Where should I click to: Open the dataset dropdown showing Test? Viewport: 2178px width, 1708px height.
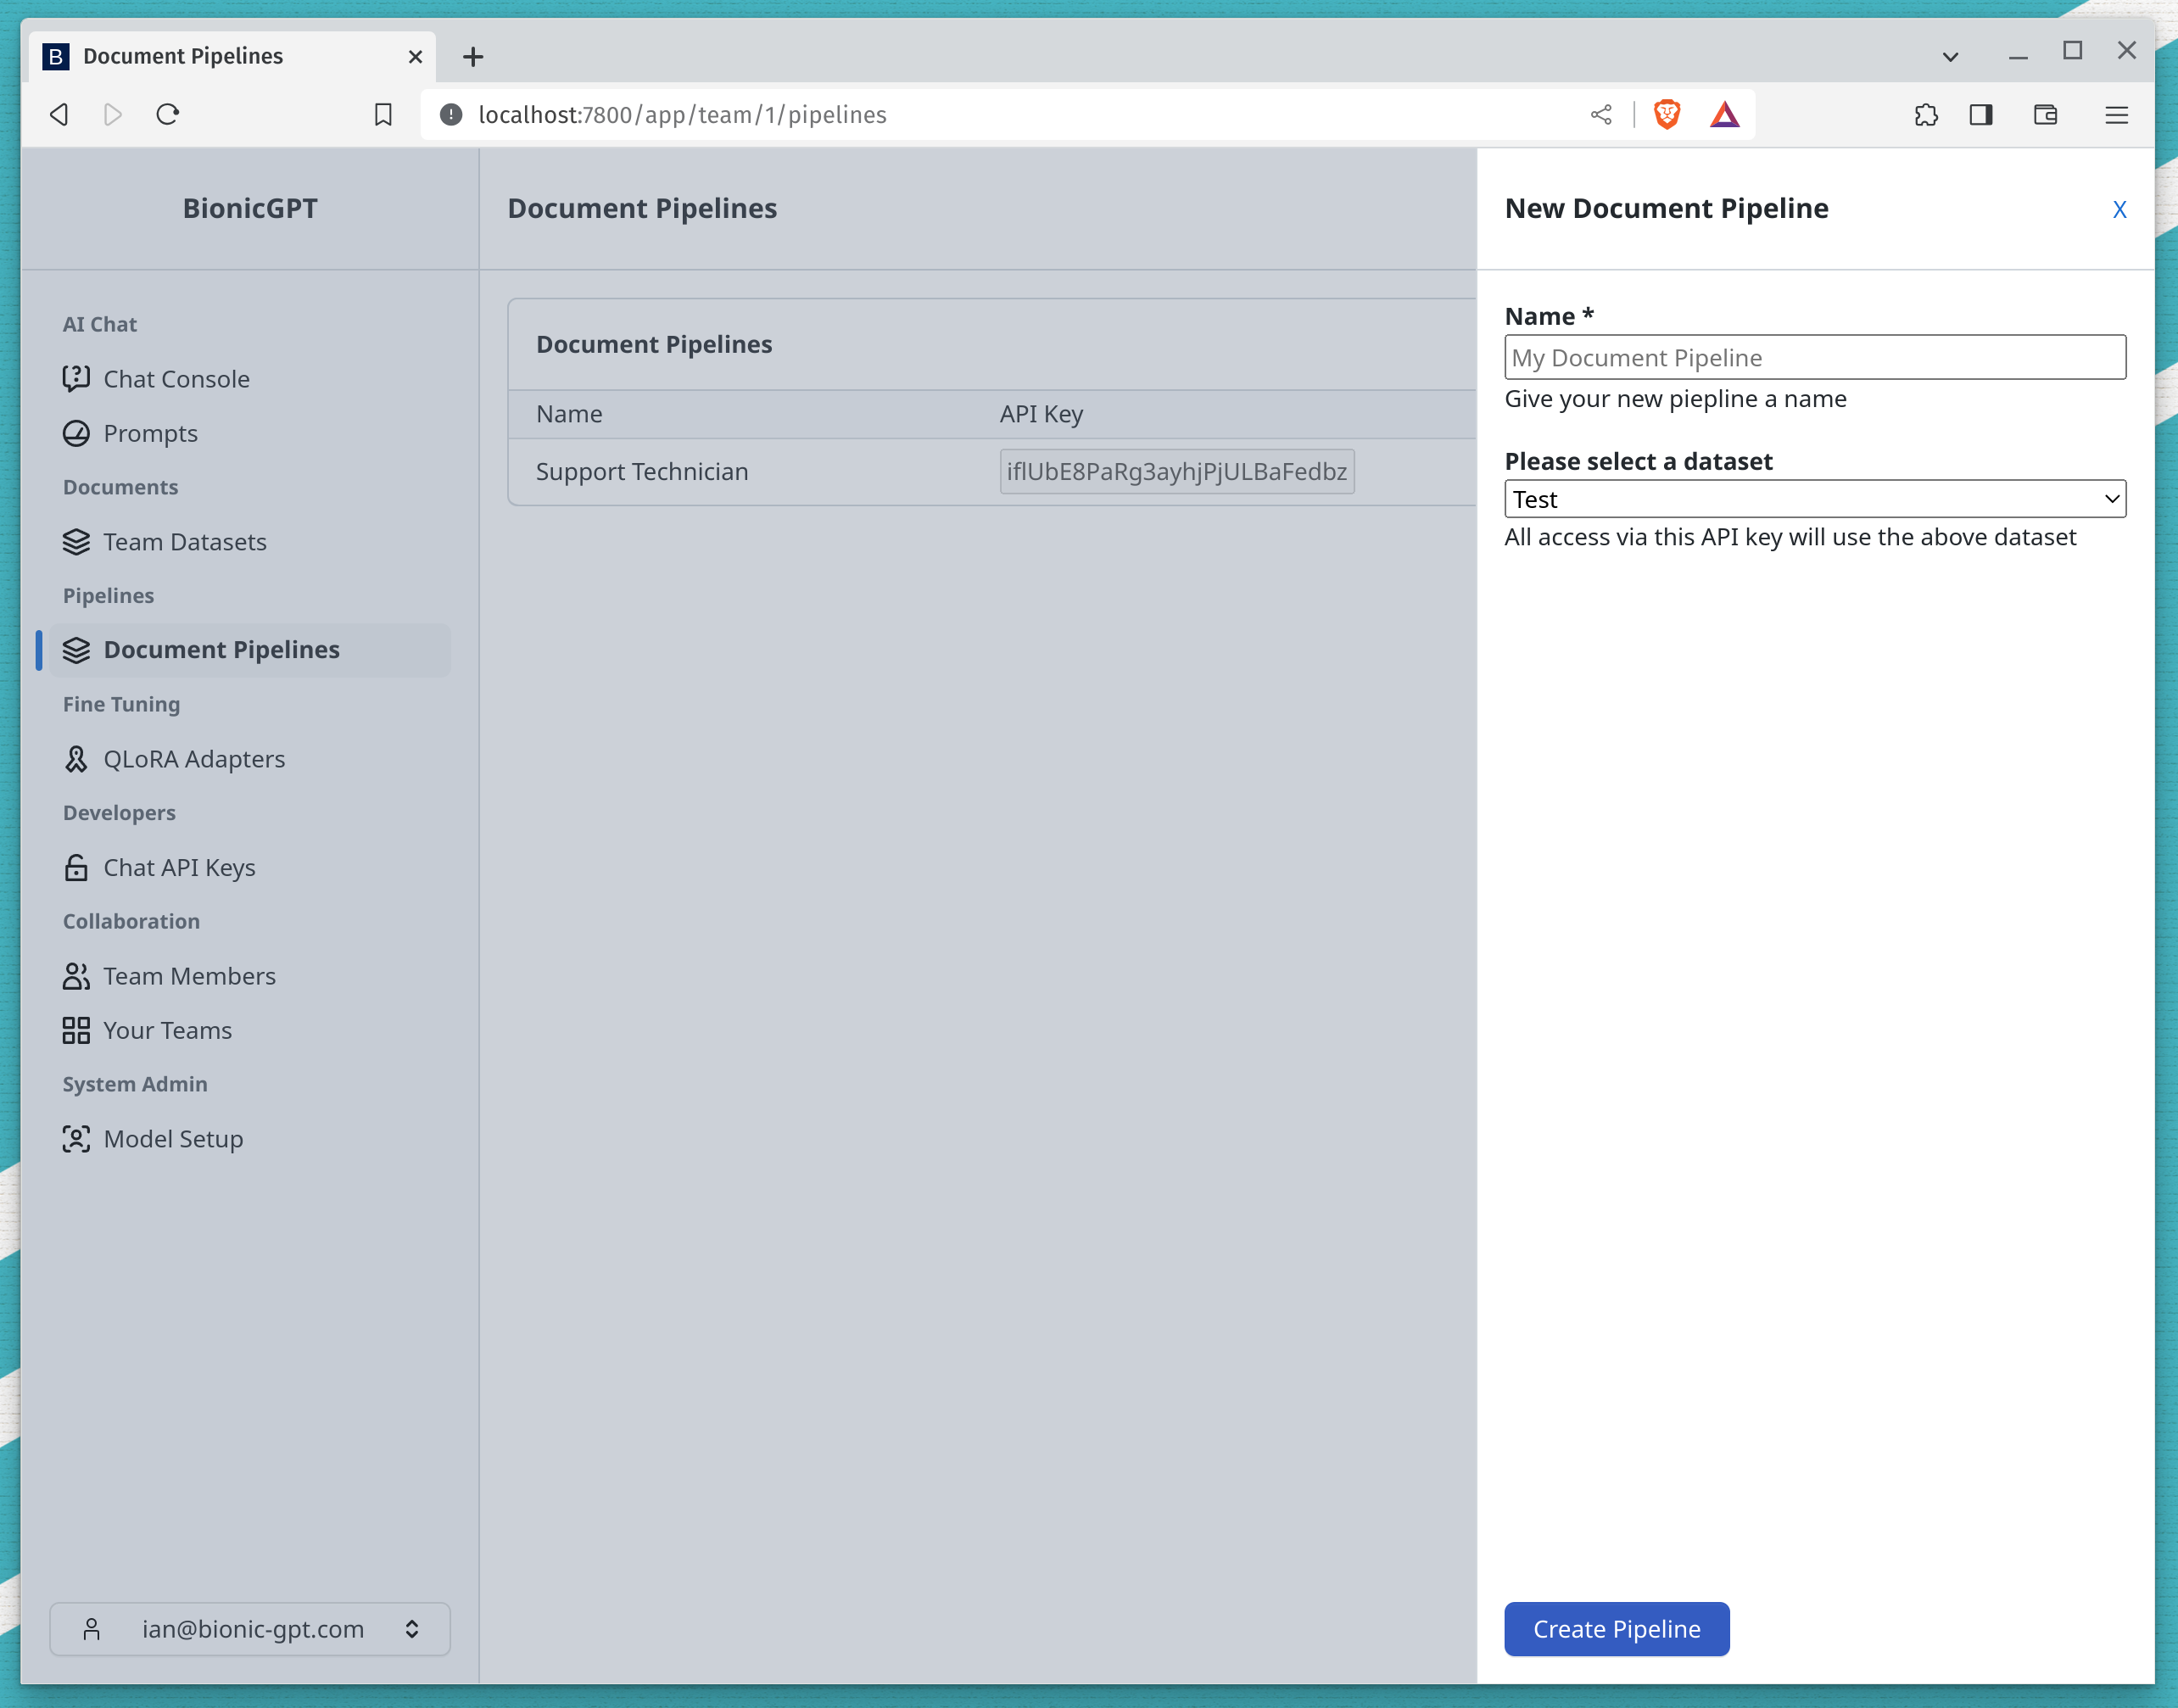coord(1814,499)
